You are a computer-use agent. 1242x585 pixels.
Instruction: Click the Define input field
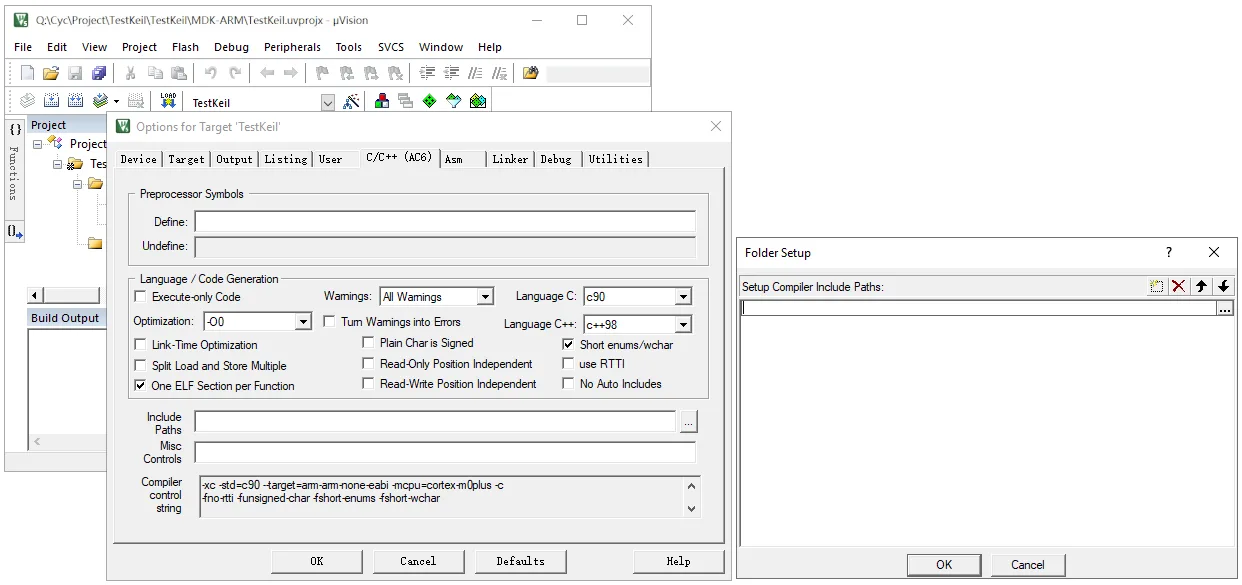pos(445,222)
